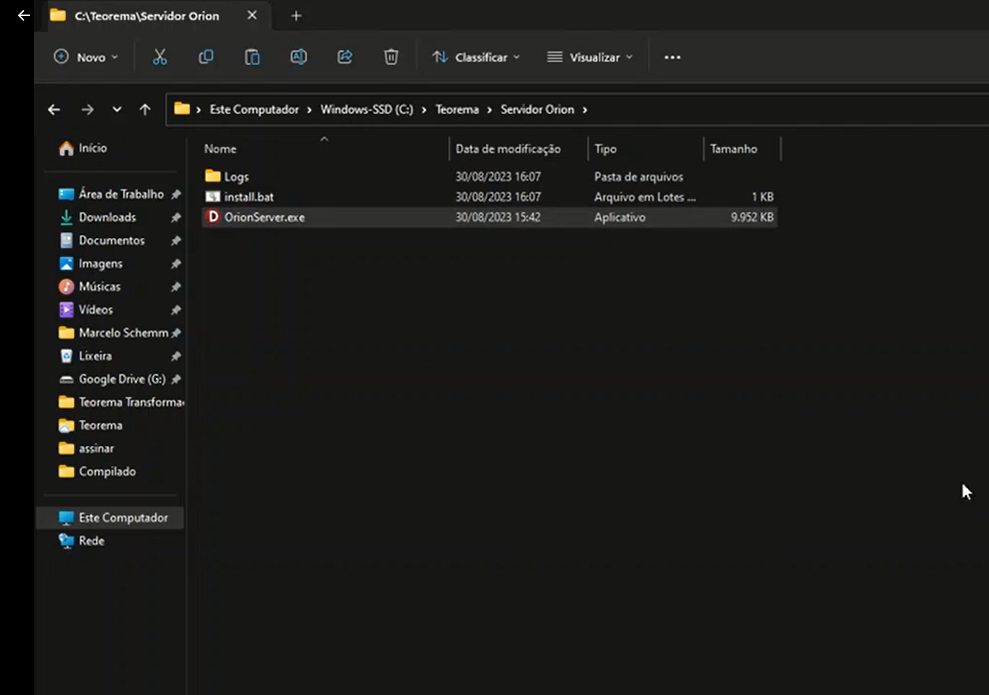This screenshot has height=695, width=989.
Task: Open Lixeira recycle bin in sidebar
Action: click(85, 356)
